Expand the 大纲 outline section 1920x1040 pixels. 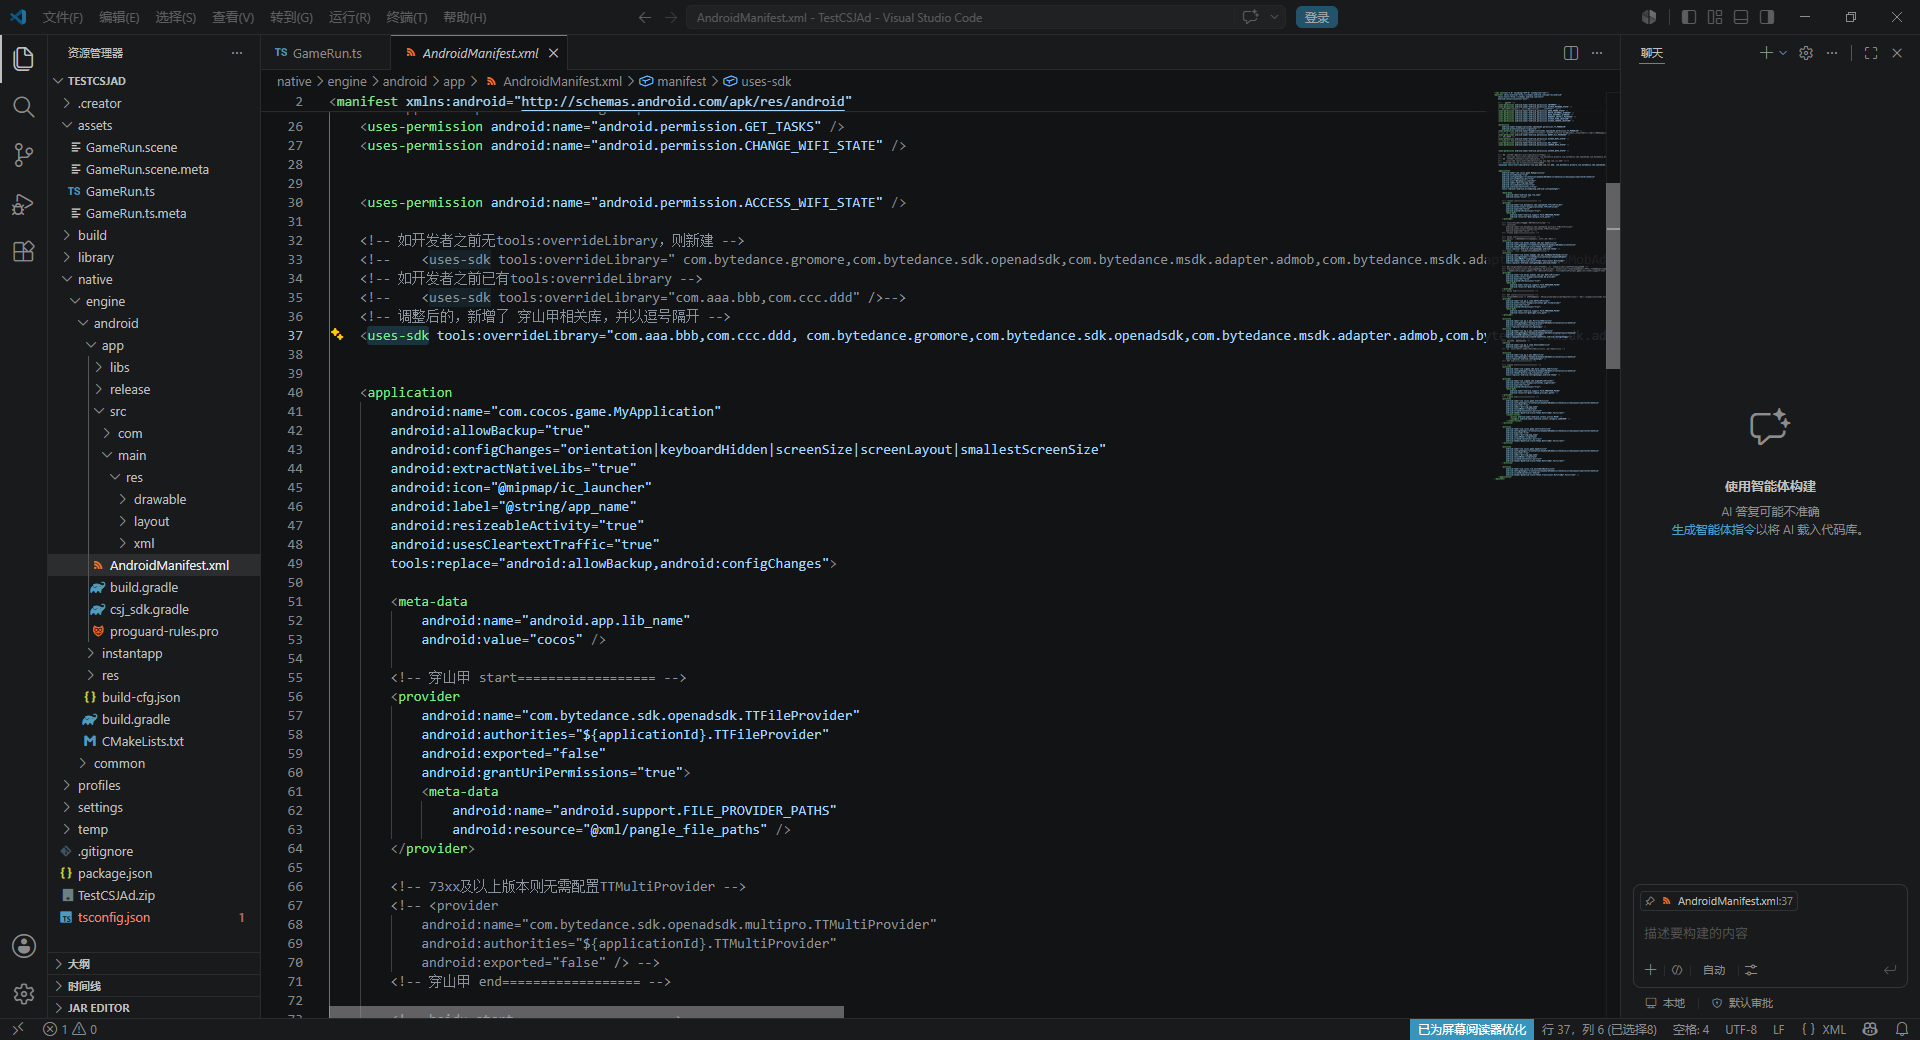(x=154, y=963)
